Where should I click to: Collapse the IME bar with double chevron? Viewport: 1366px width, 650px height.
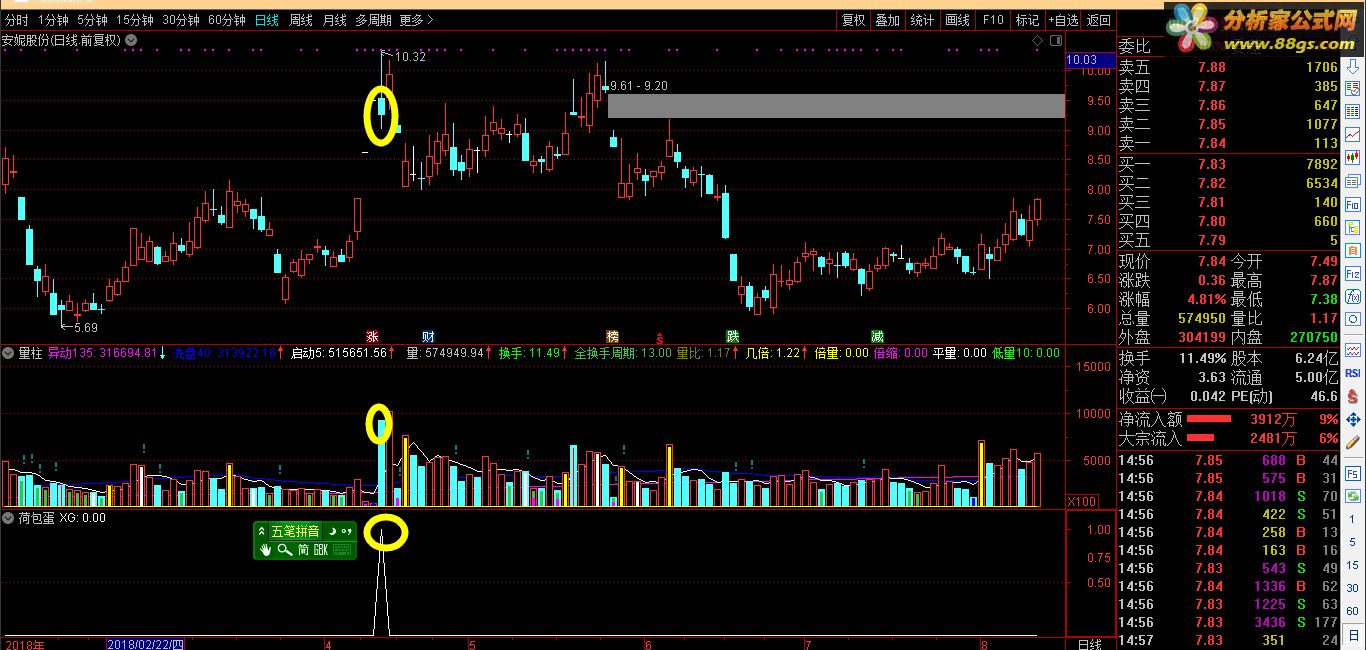[263, 531]
